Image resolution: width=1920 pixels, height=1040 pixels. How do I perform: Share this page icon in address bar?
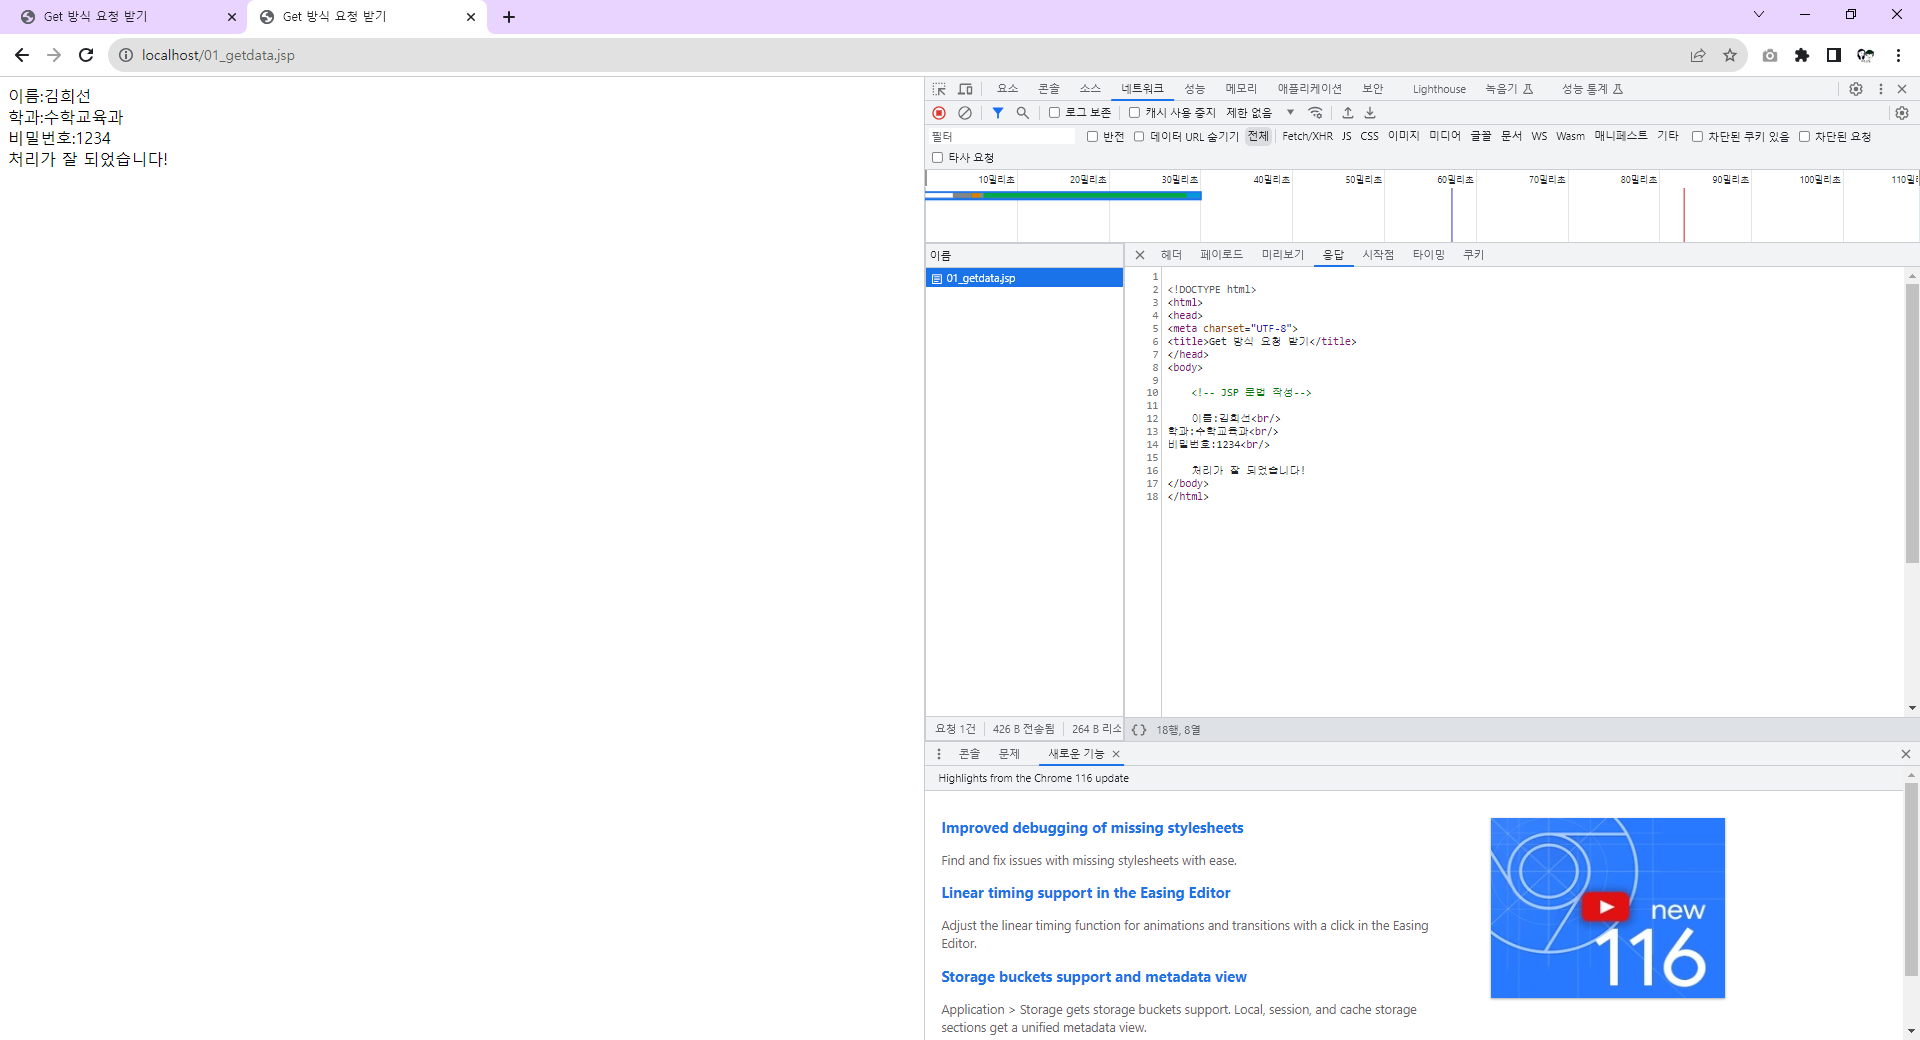[1698, 55]
